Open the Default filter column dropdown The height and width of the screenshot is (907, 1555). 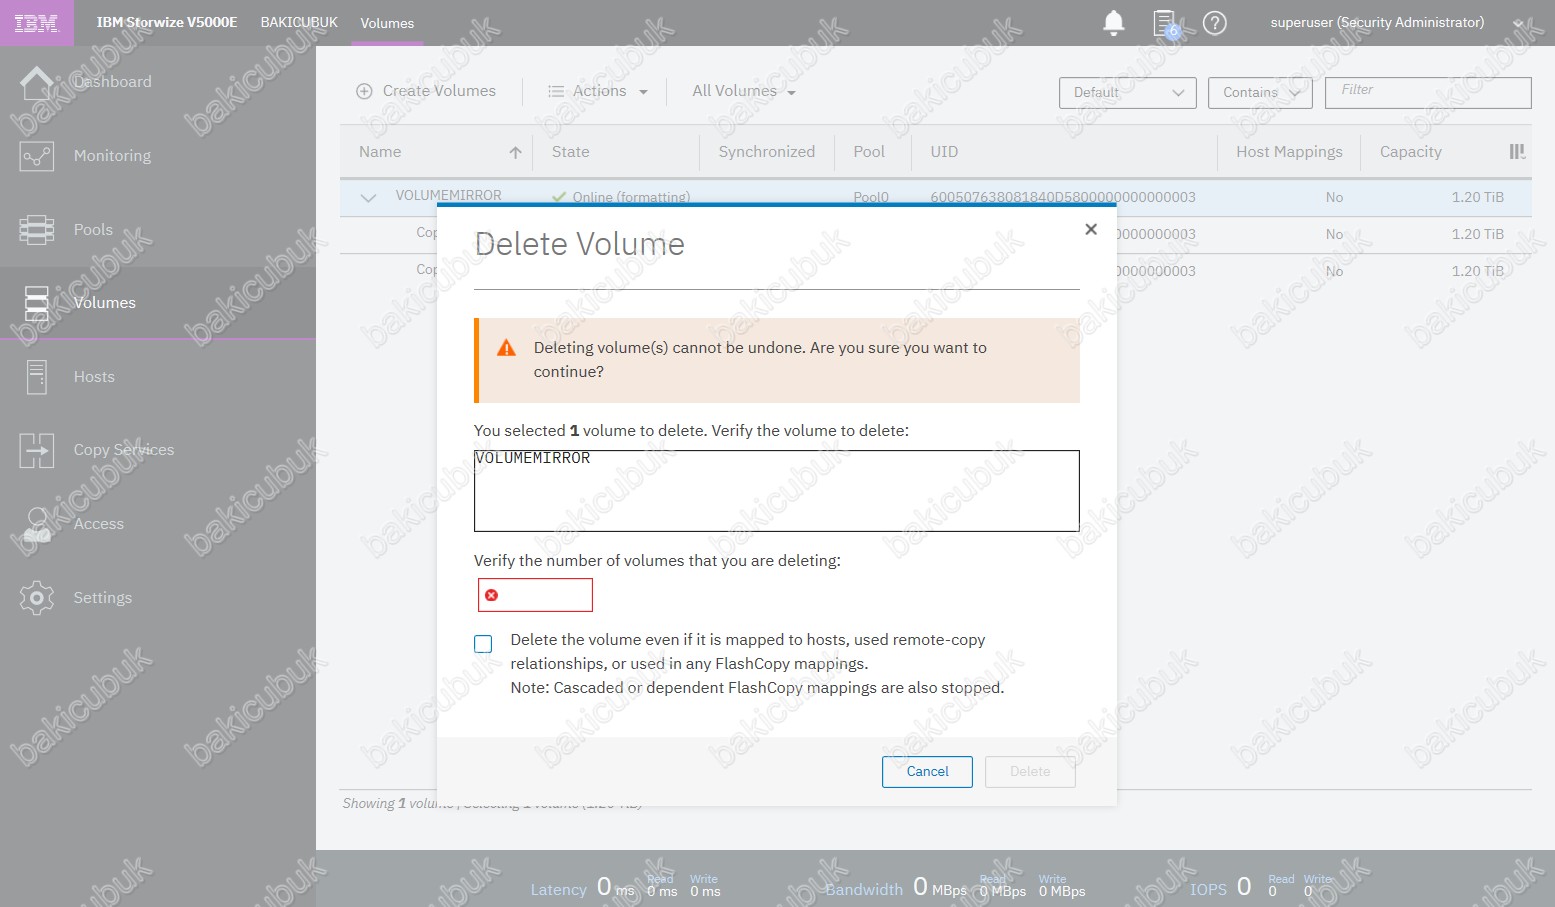(x=1128, y=93)
